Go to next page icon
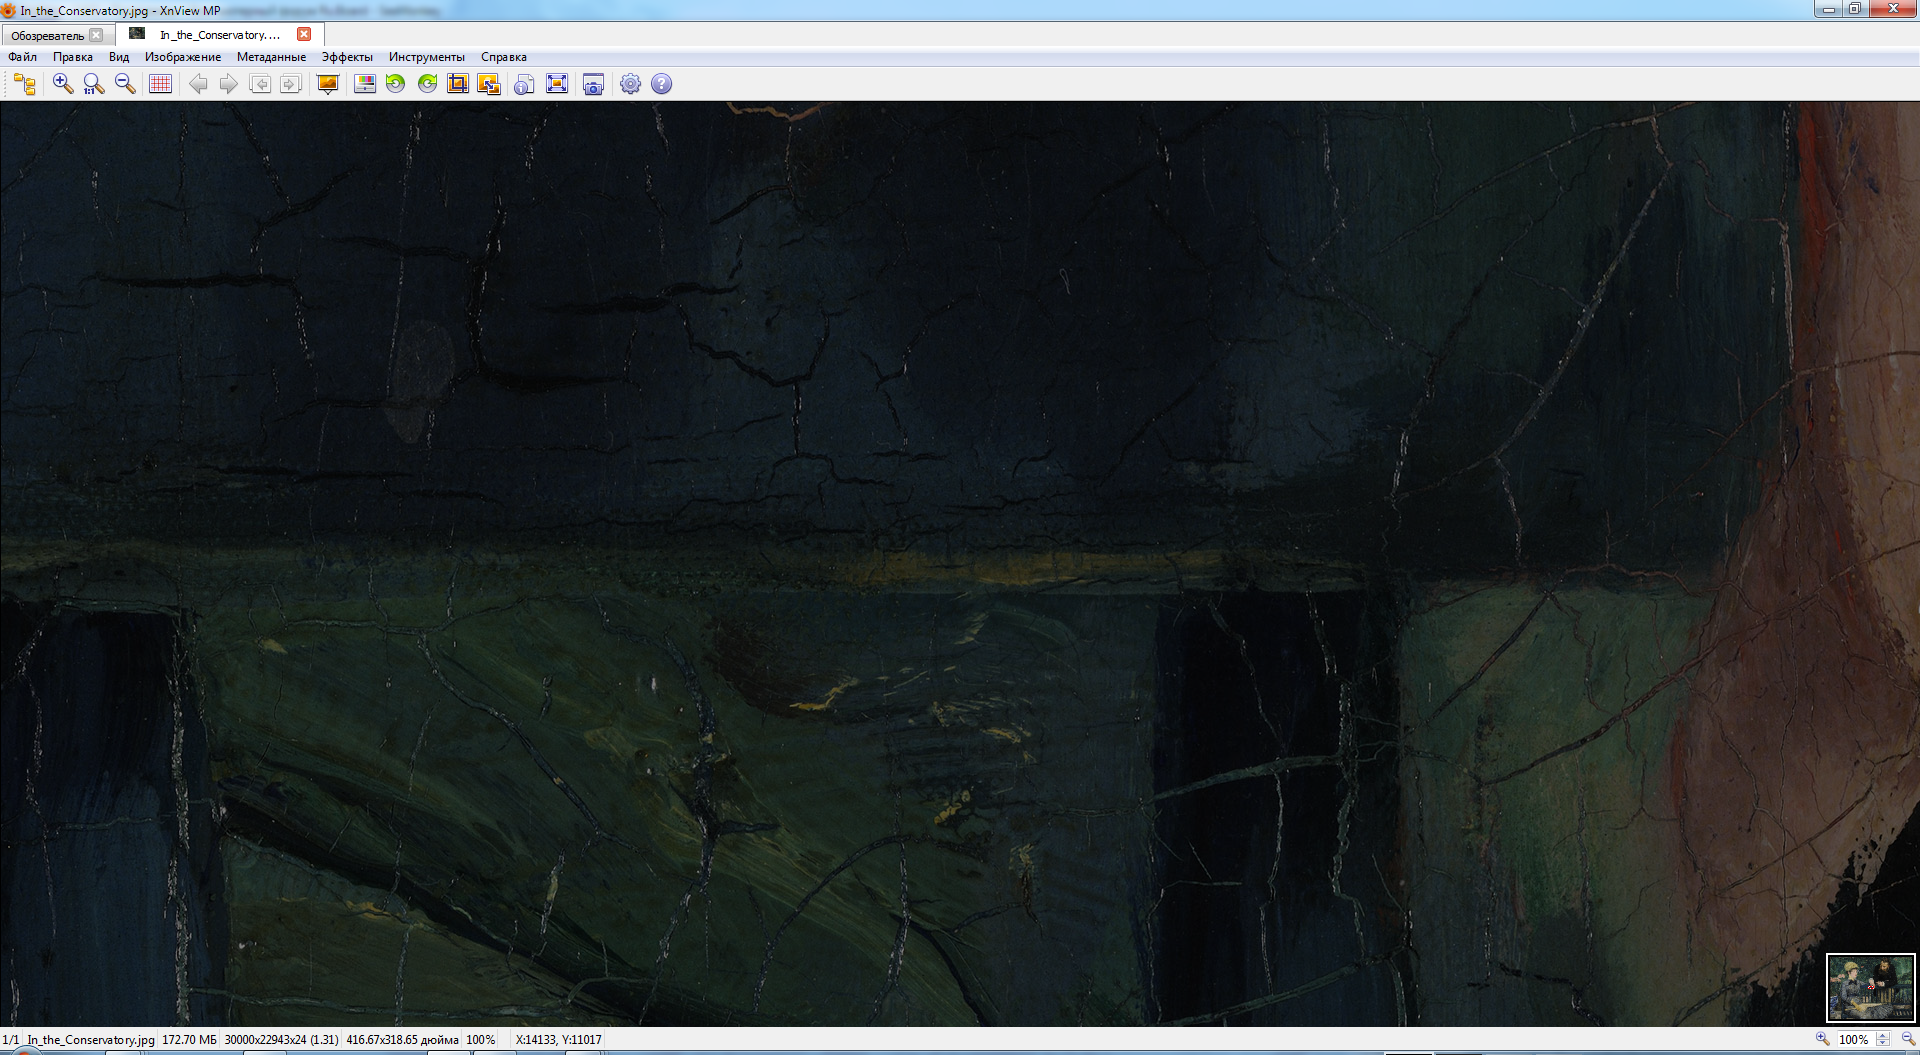1920x1055 pixels. point(290,84)
